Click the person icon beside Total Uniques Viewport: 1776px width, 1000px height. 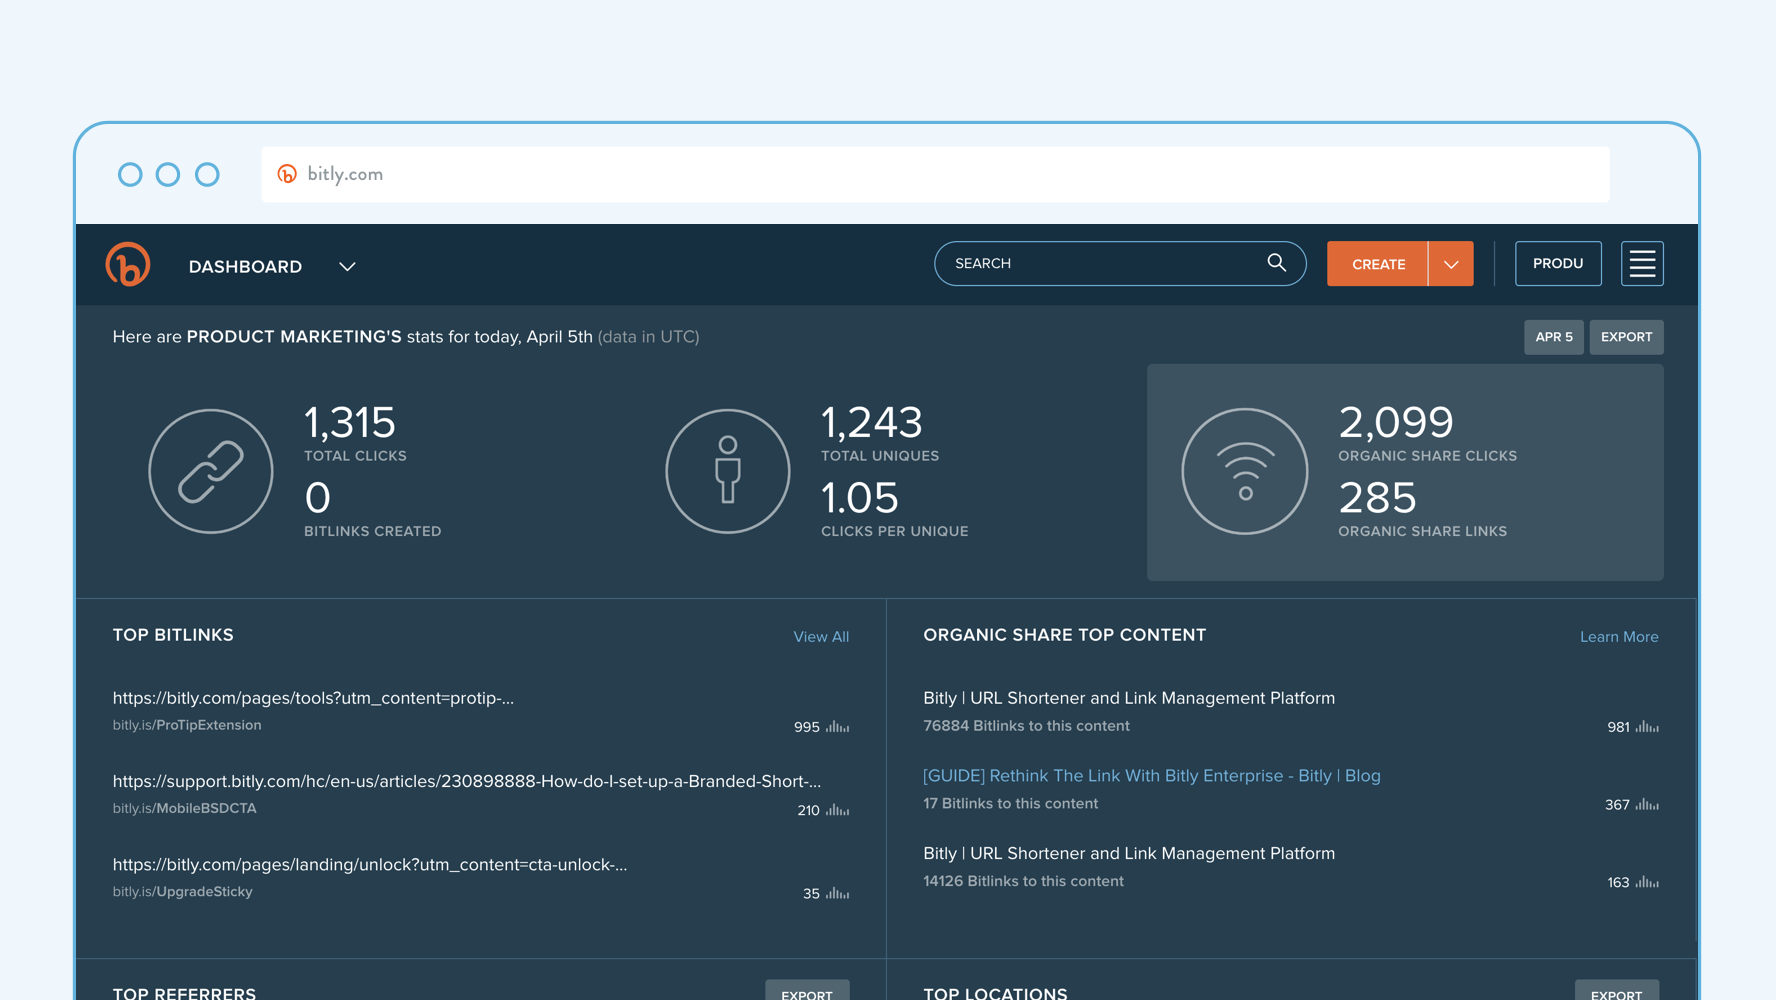point(728,471)
